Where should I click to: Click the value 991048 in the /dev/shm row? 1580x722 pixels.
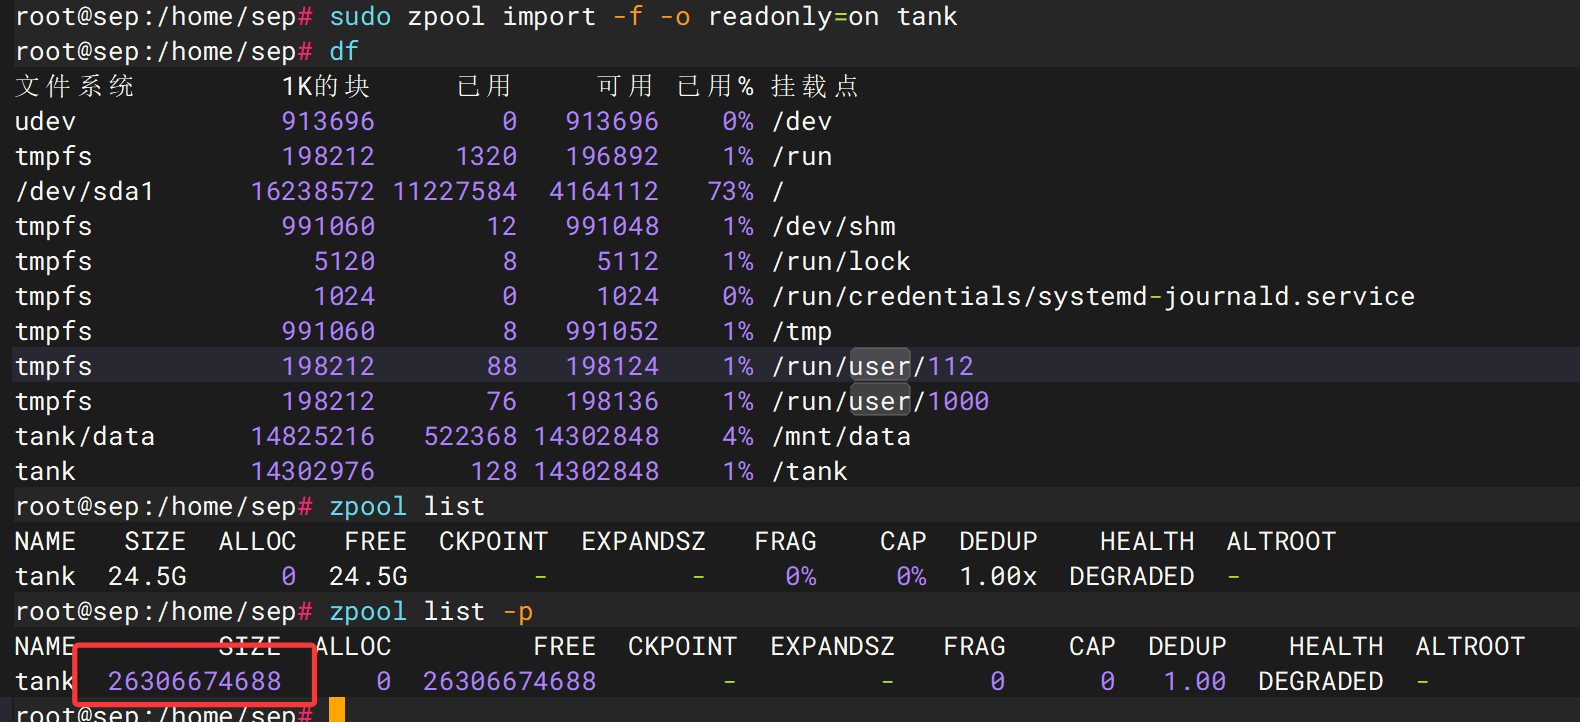pyautogui.click(x=612, y=227)
